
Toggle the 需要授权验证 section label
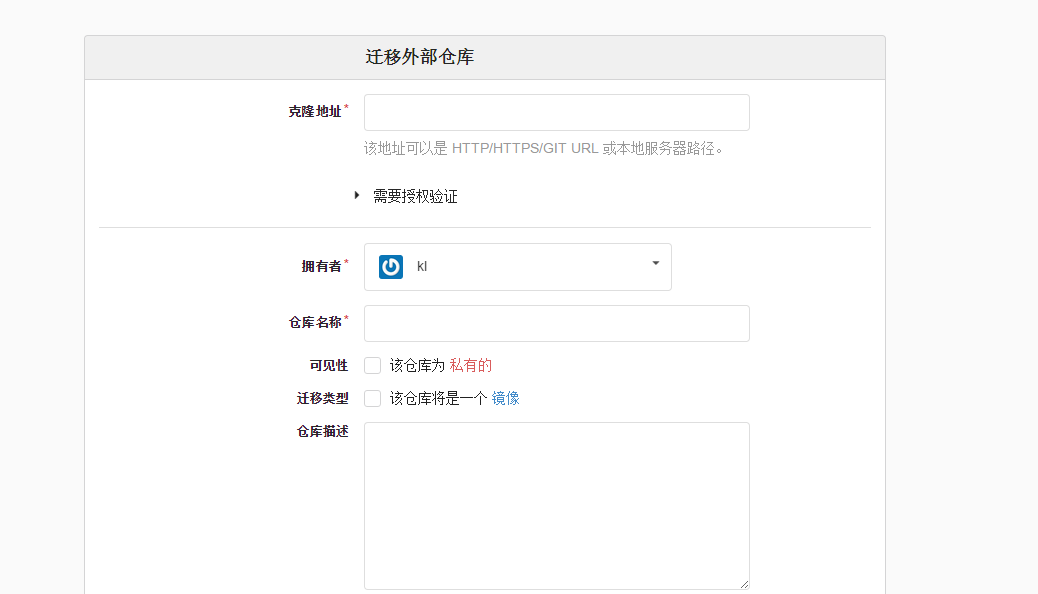coord(415,197)
